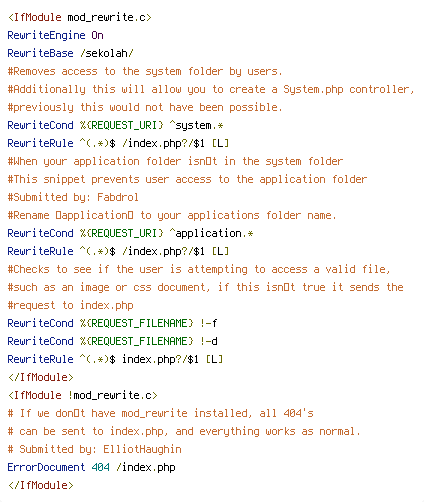This screenshot has width=424, height=502.
Task: Click the first %{REQUEST_URI} variable
Action: coord(122,125)
